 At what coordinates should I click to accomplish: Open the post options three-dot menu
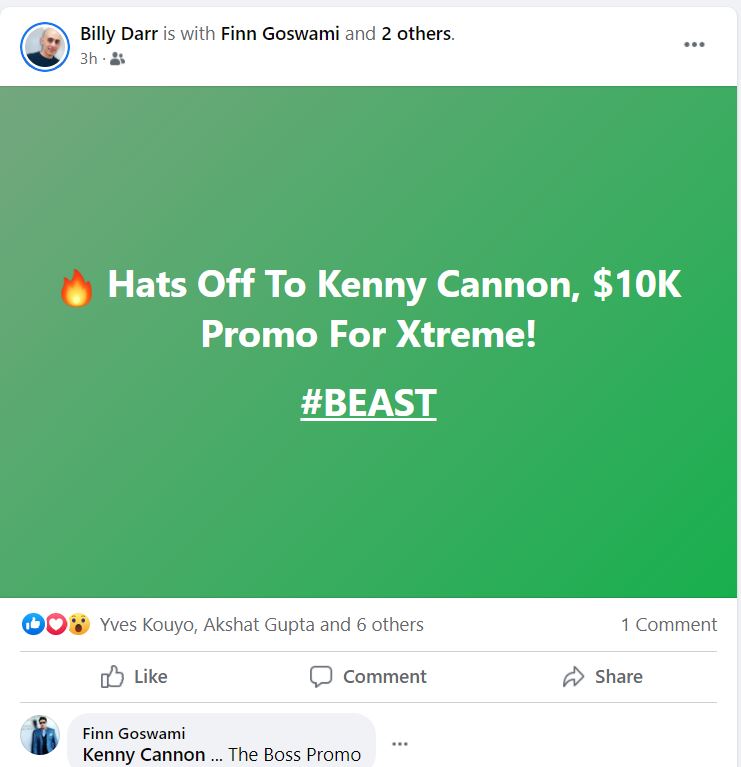point(694,45)
